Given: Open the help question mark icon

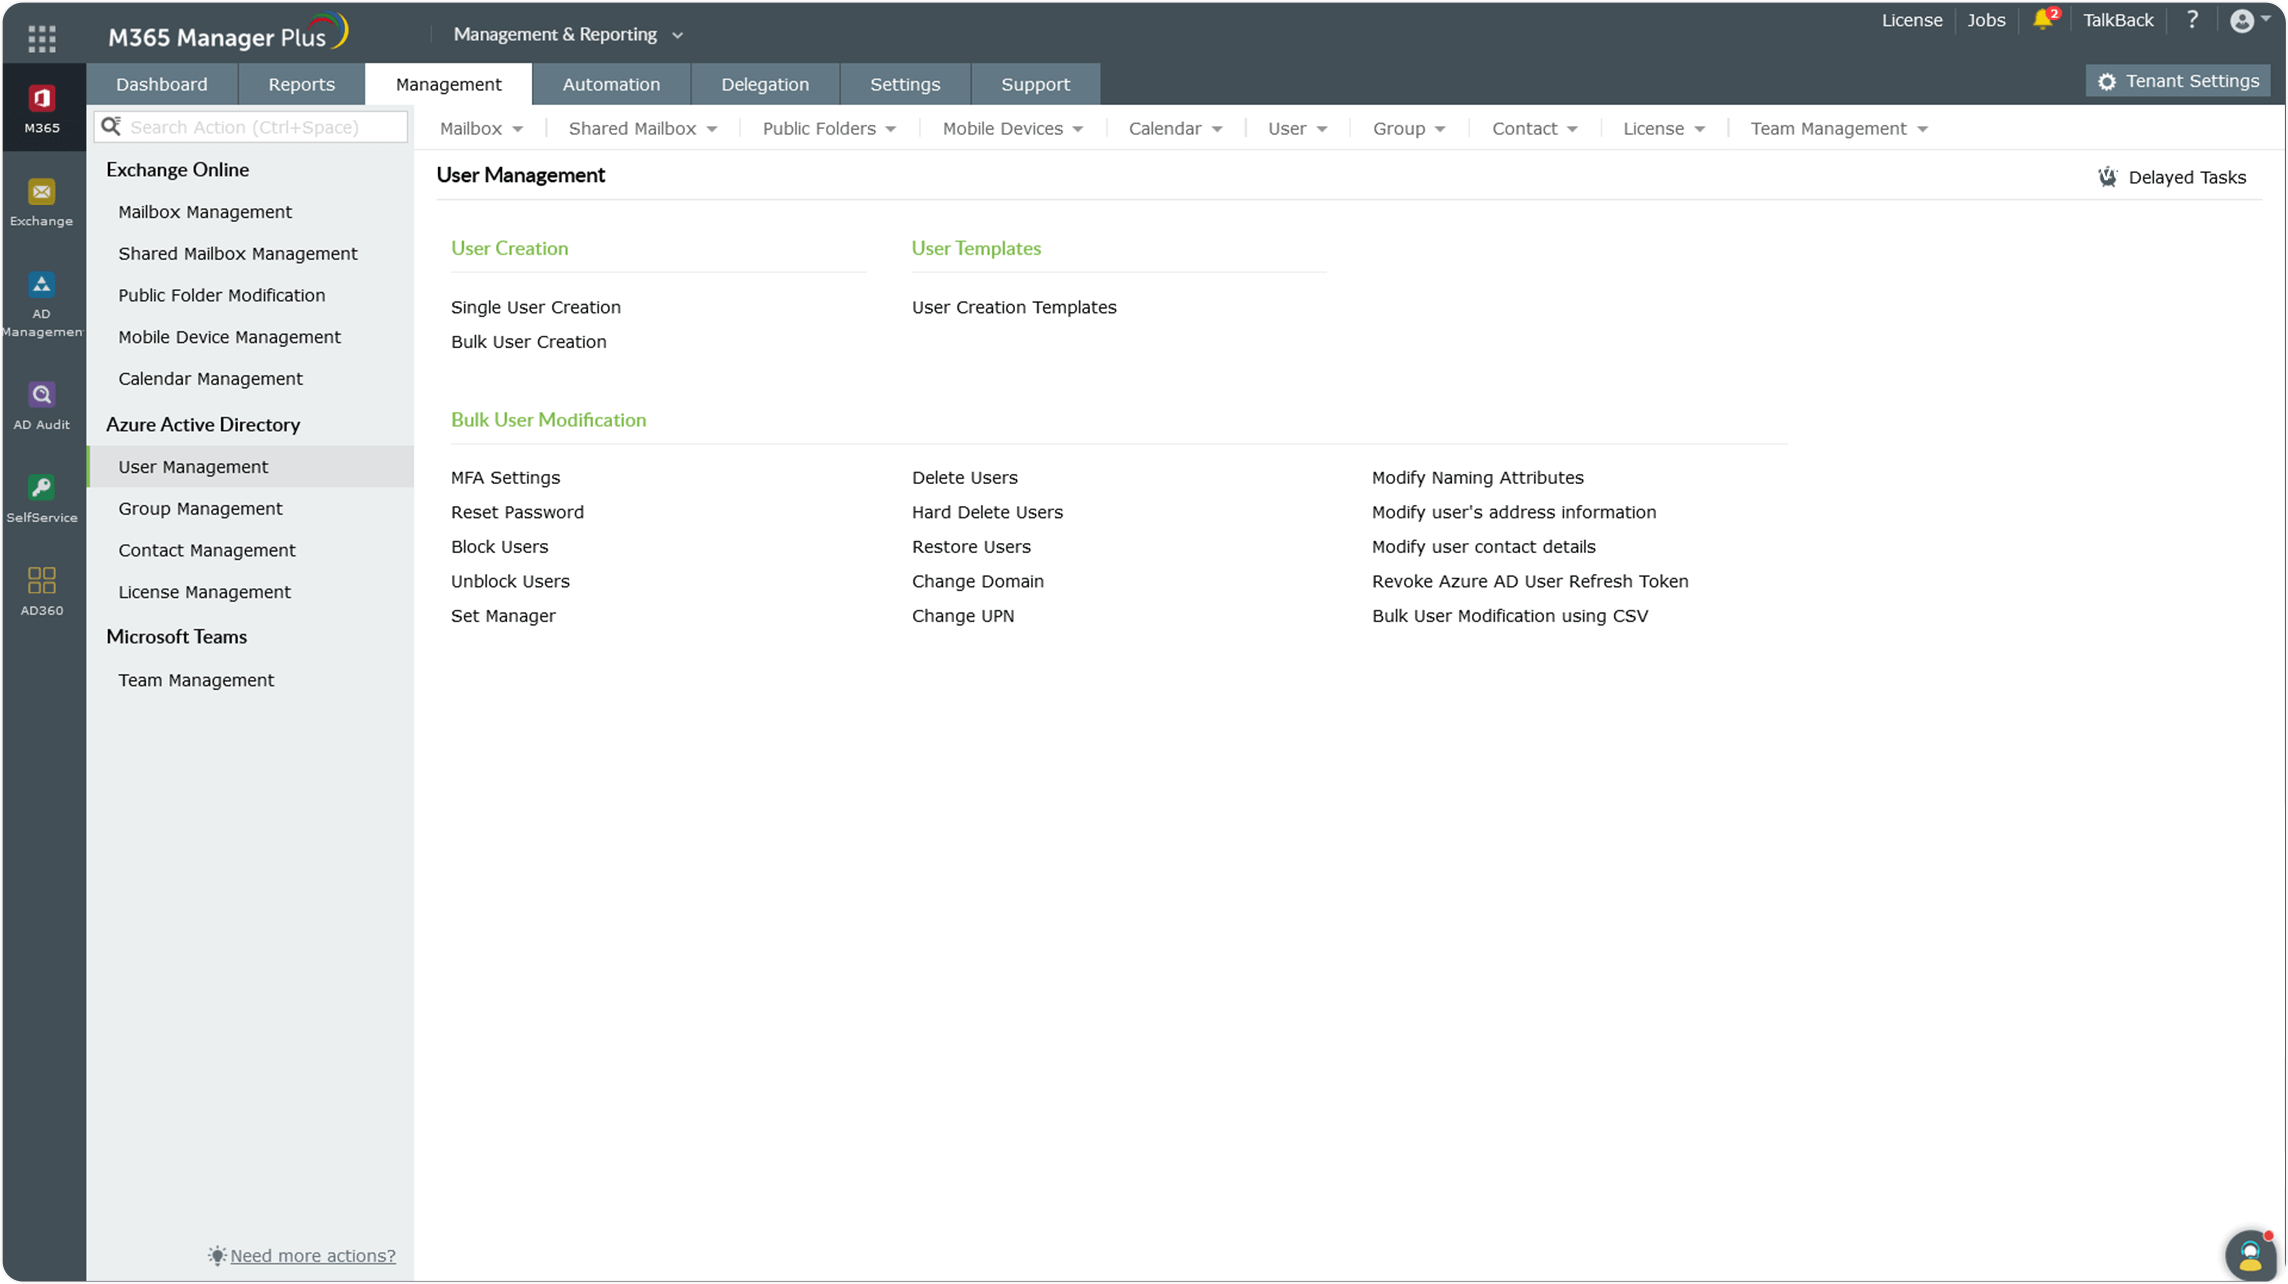Looking at the screenshot, I should click(x=2191, y=20).
